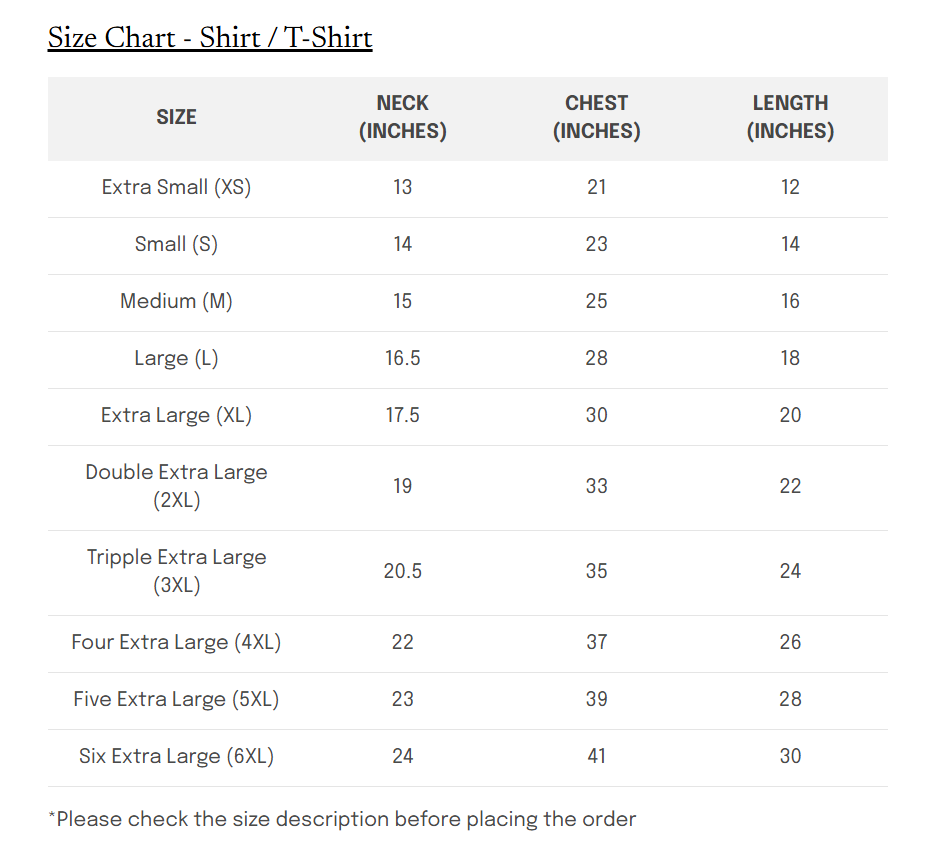Select the Small (S) size row label
This screenshot has width=928, height=862.
click(x=176, y=244)
